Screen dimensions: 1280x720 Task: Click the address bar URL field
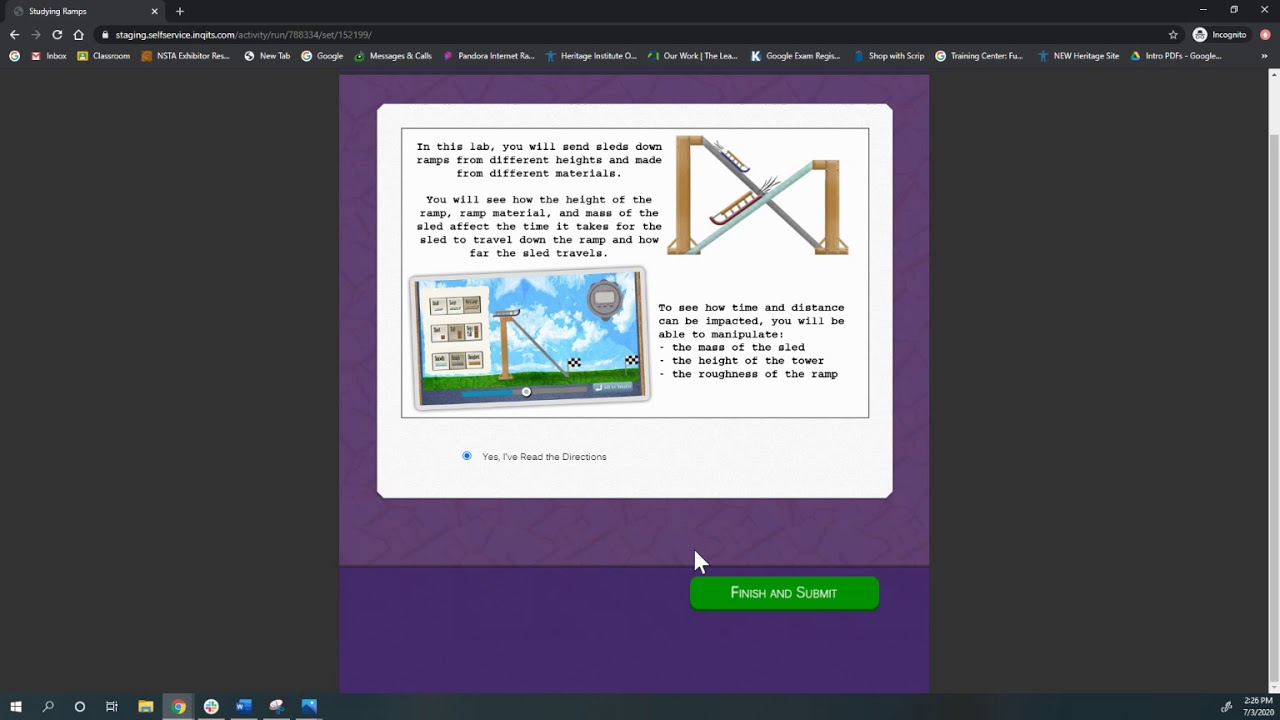[640, 34]
